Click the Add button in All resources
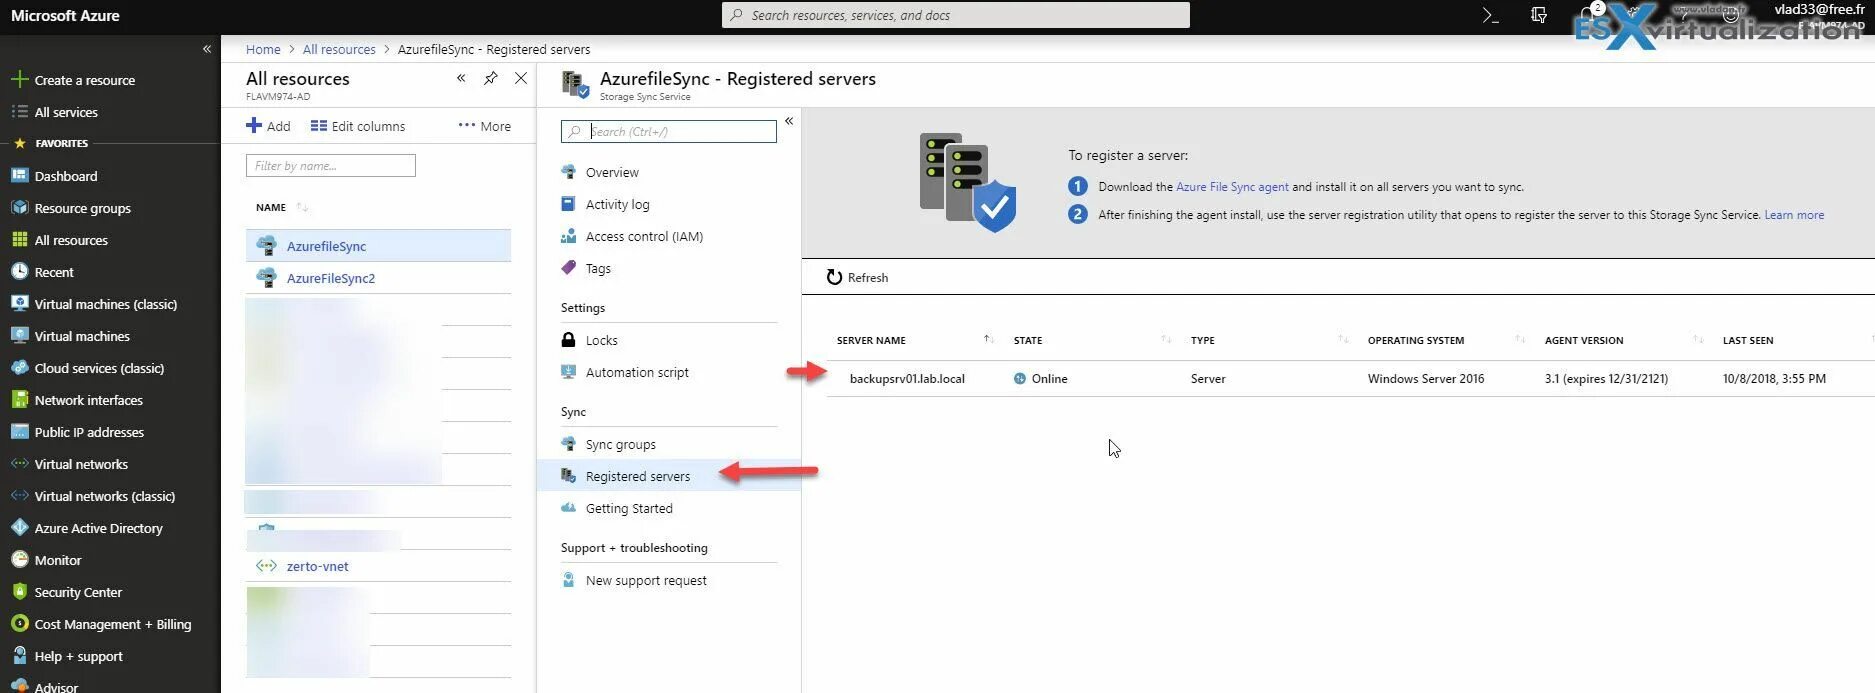 click(268, 126)
